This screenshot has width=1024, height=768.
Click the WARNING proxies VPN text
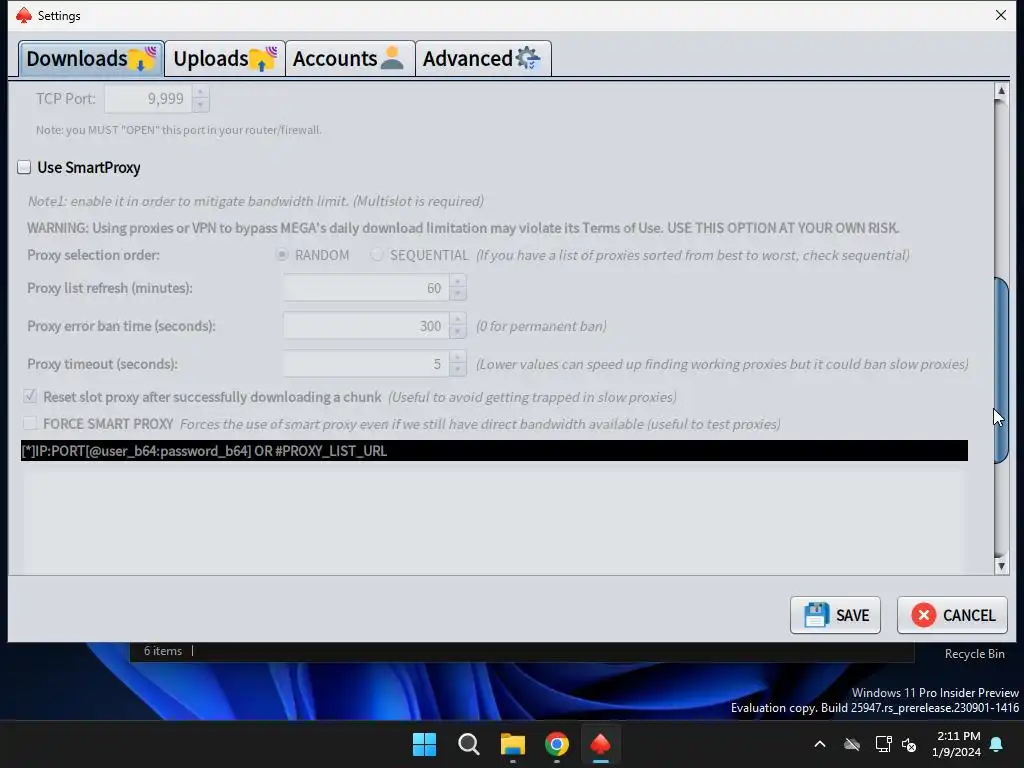tap(462, 228)
